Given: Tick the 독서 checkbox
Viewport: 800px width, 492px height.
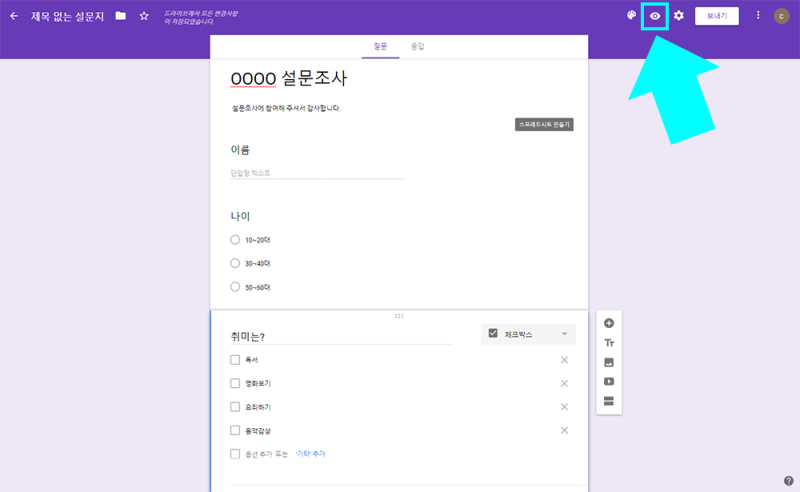Looking at the screenshot, I should tap(235, 360).
